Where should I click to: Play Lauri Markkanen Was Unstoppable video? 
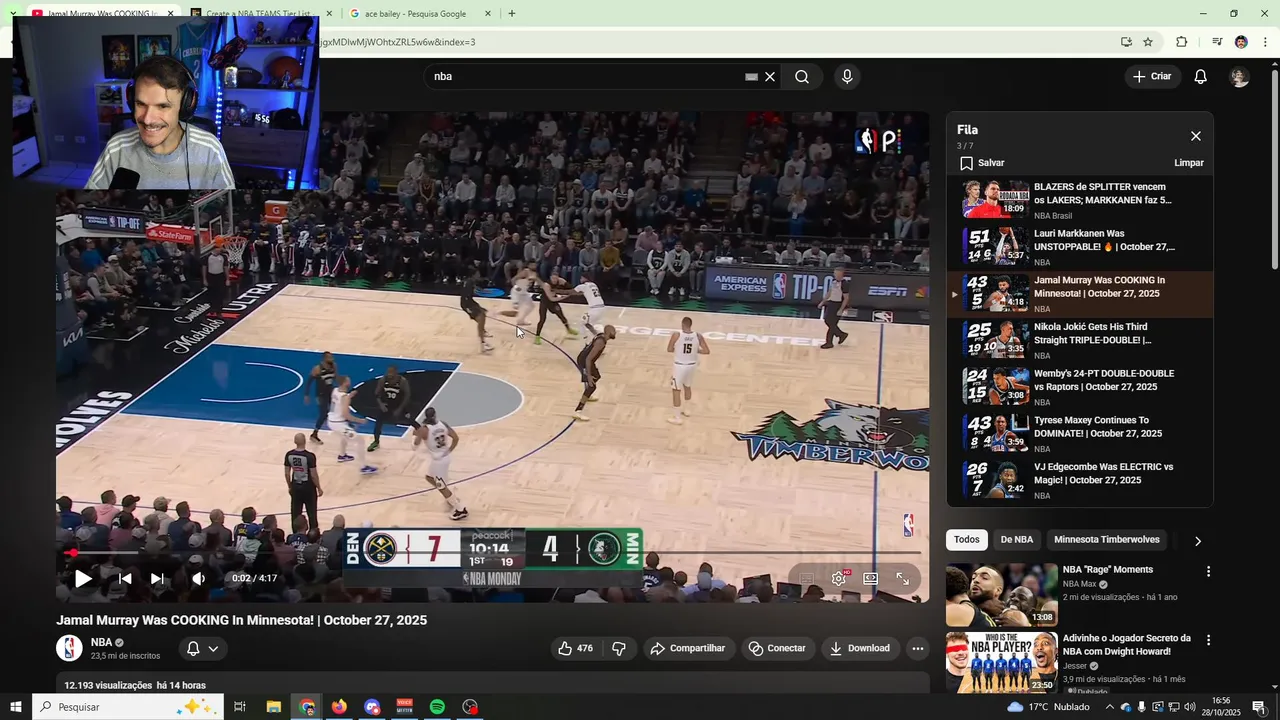coord(1080,247)
